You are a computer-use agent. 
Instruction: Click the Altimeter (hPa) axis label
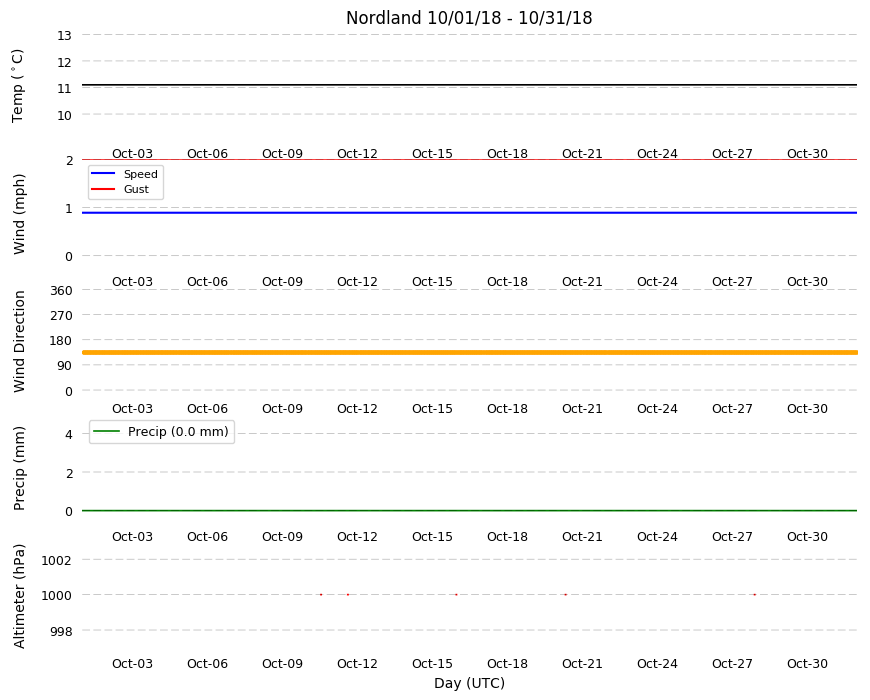[x=19, y=596]
